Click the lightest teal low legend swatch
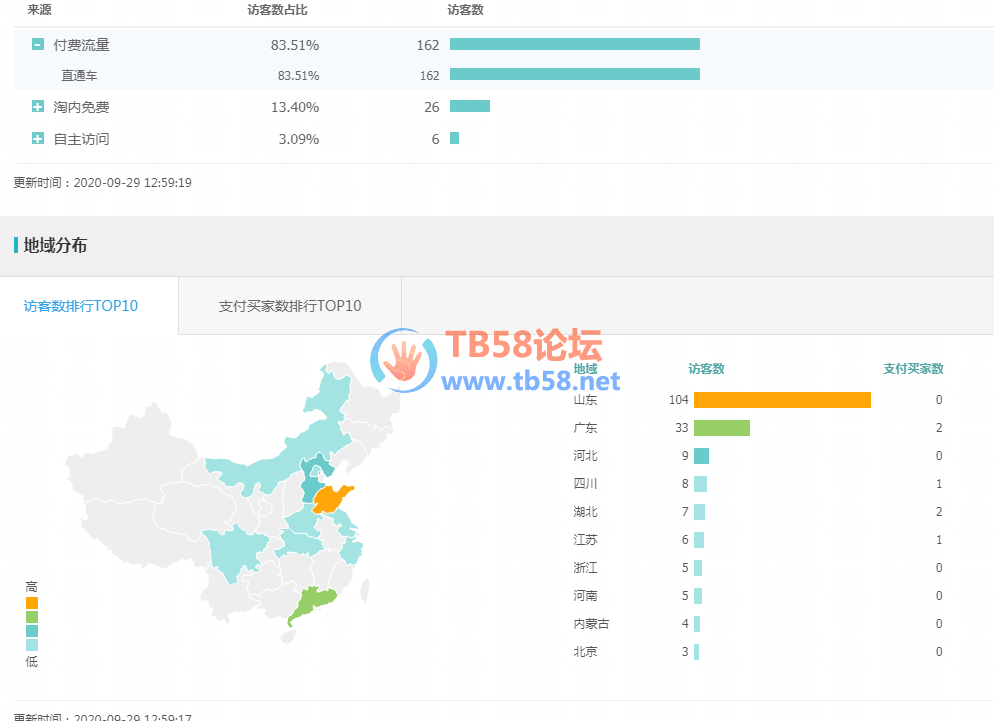 coord(32,645)
